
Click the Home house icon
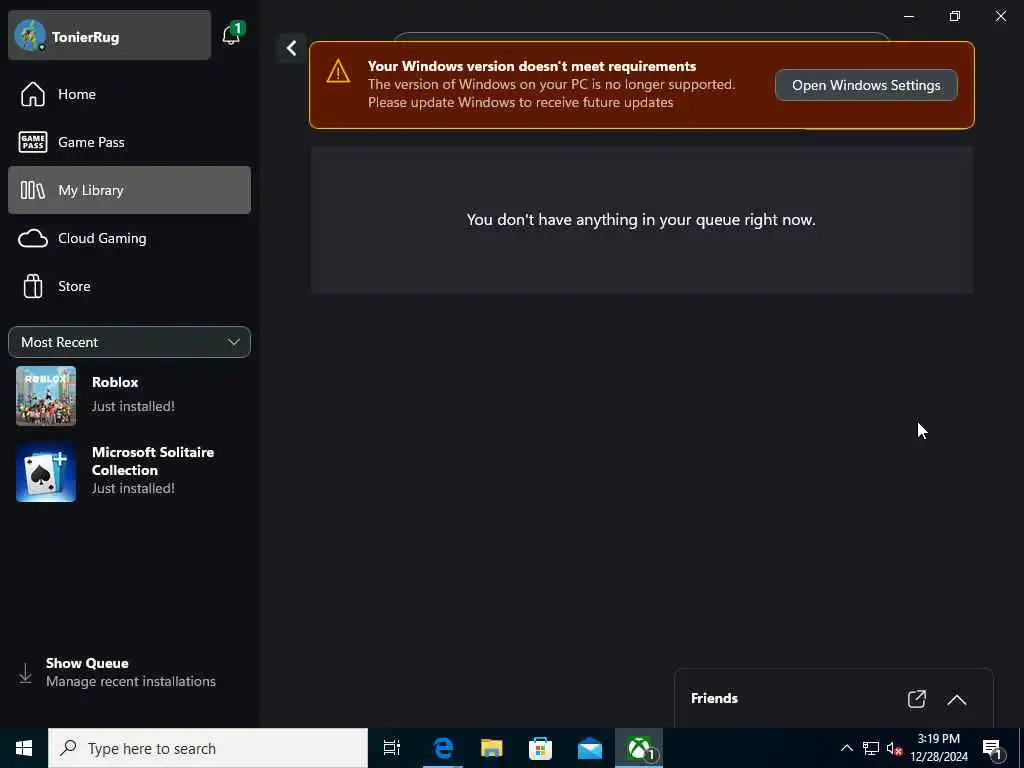pyautogui.click(x=33, y=94)
